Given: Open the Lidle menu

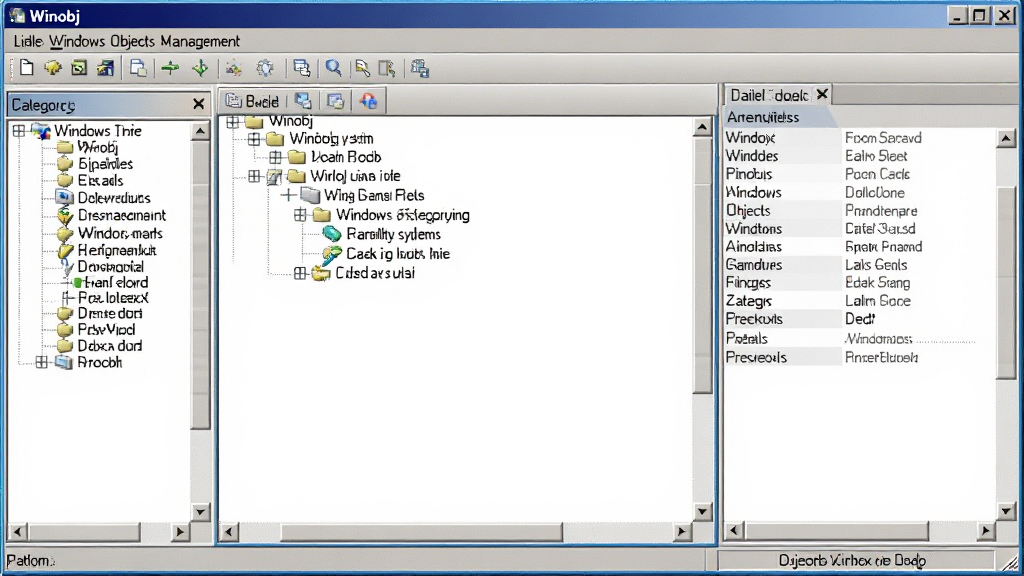Looking at the screenshot, I should [29, 41].
